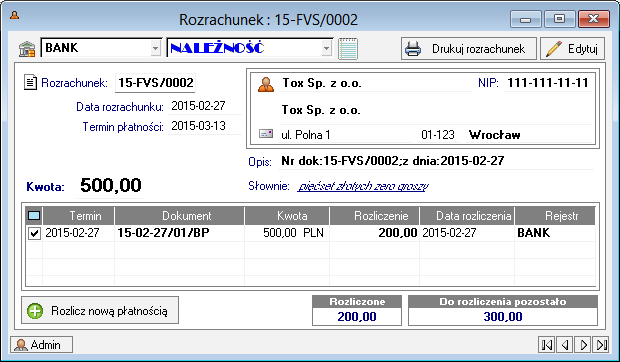Expand the BANK dropdown arrow
620x362 pixels.
[x=156, y=48]
